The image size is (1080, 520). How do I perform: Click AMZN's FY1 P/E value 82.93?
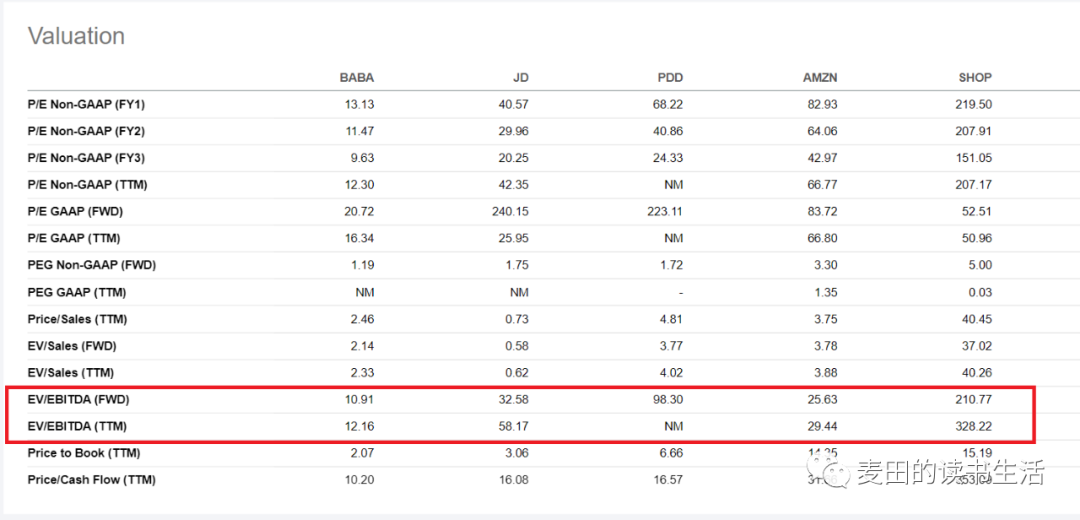coord(823,105)
